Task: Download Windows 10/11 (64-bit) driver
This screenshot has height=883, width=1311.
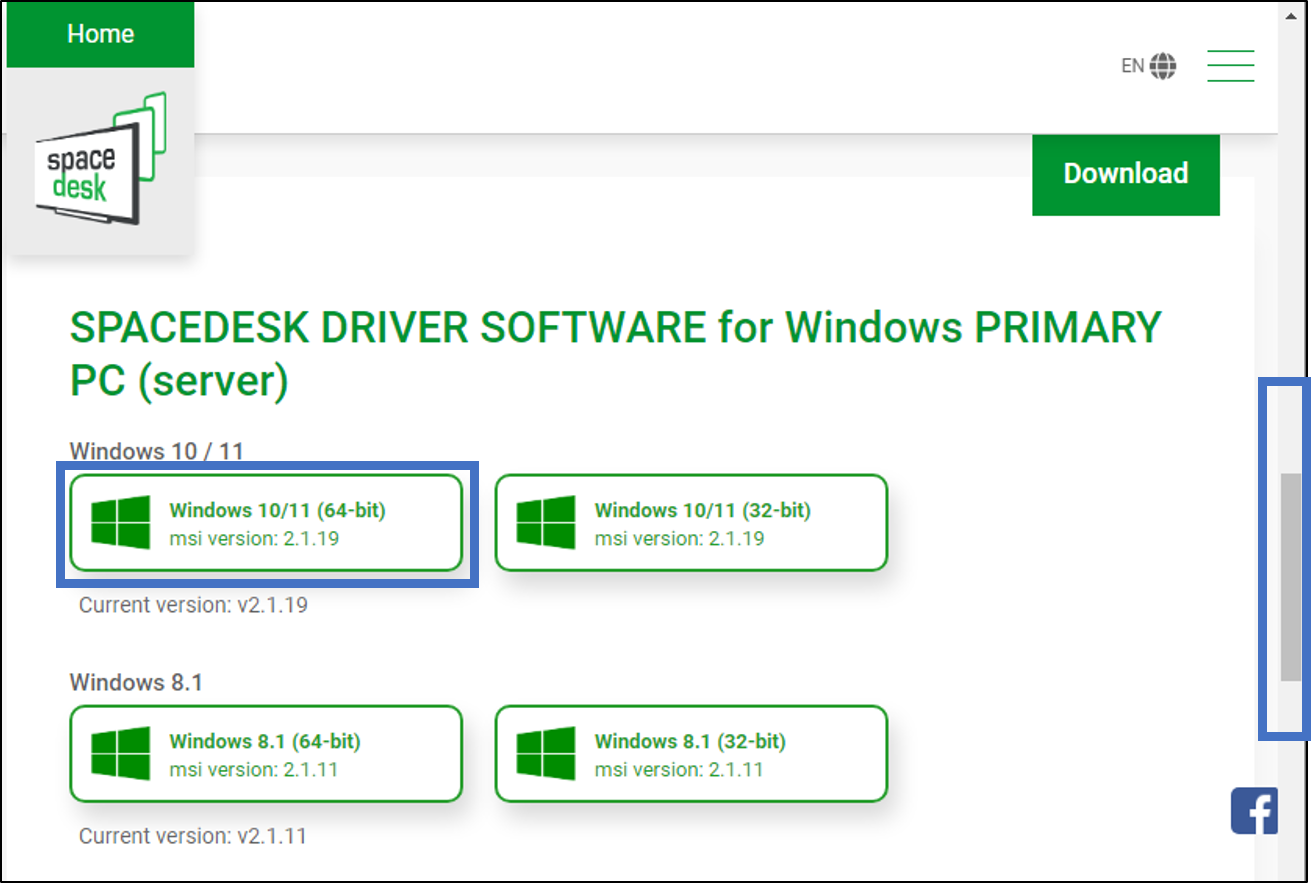Action: (x=266, y=523)
